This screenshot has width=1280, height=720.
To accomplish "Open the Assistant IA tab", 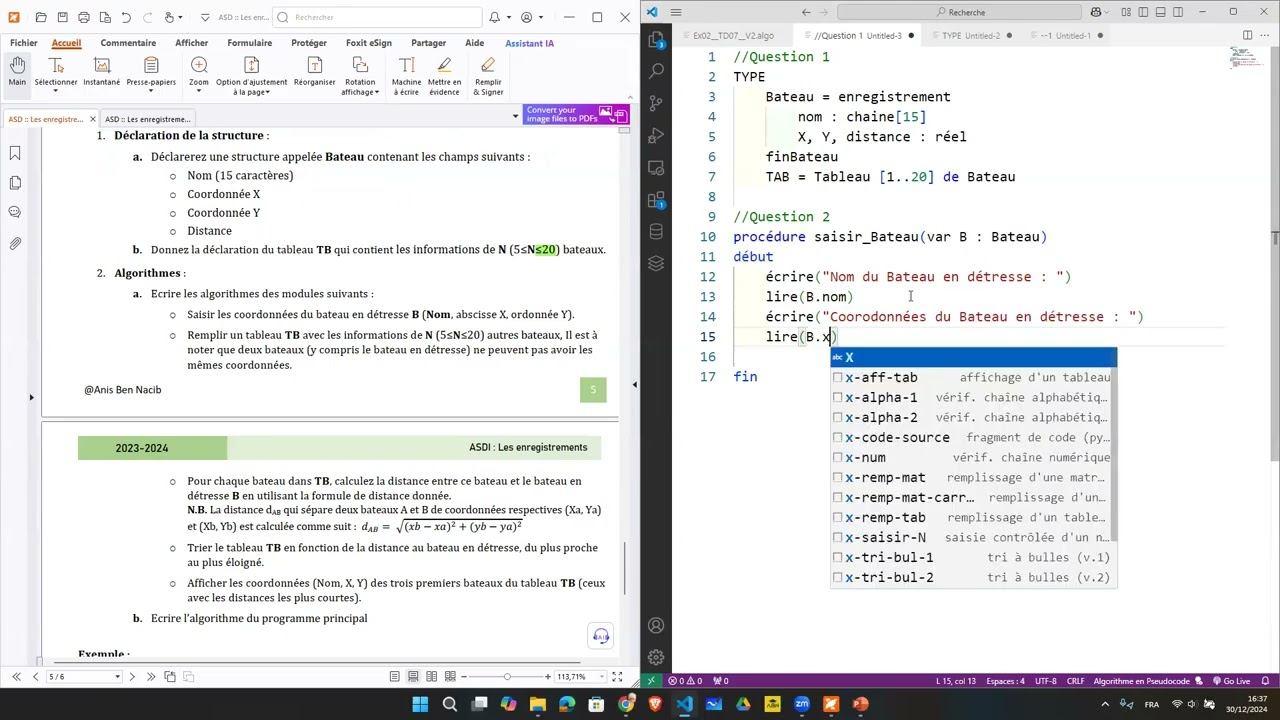I will pos(529,43).
